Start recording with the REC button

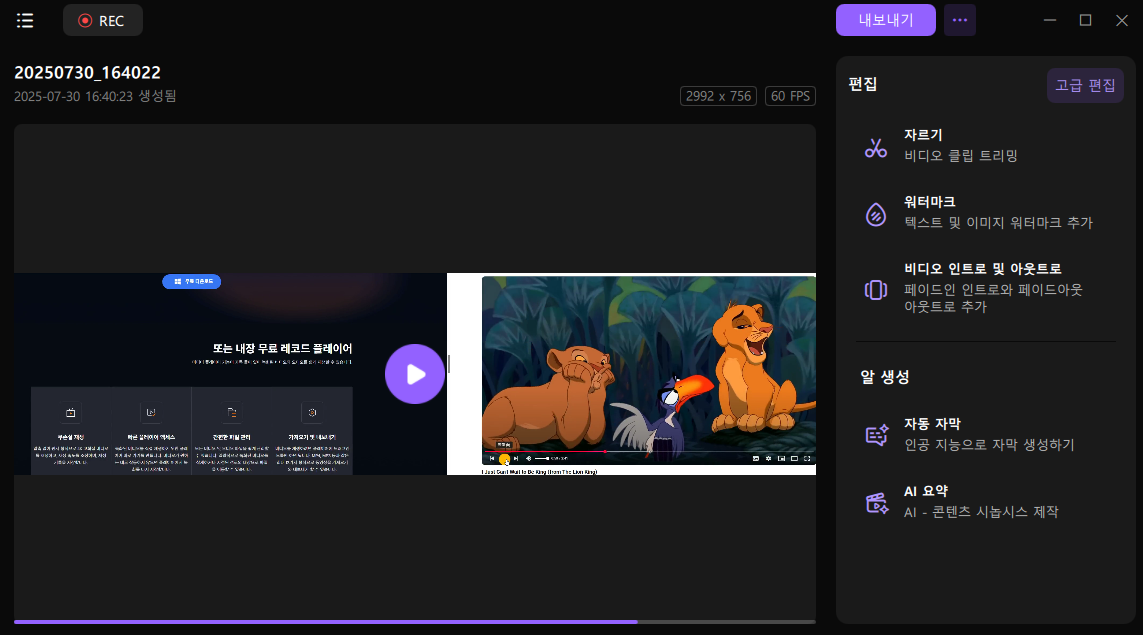(x=102, y=20)
